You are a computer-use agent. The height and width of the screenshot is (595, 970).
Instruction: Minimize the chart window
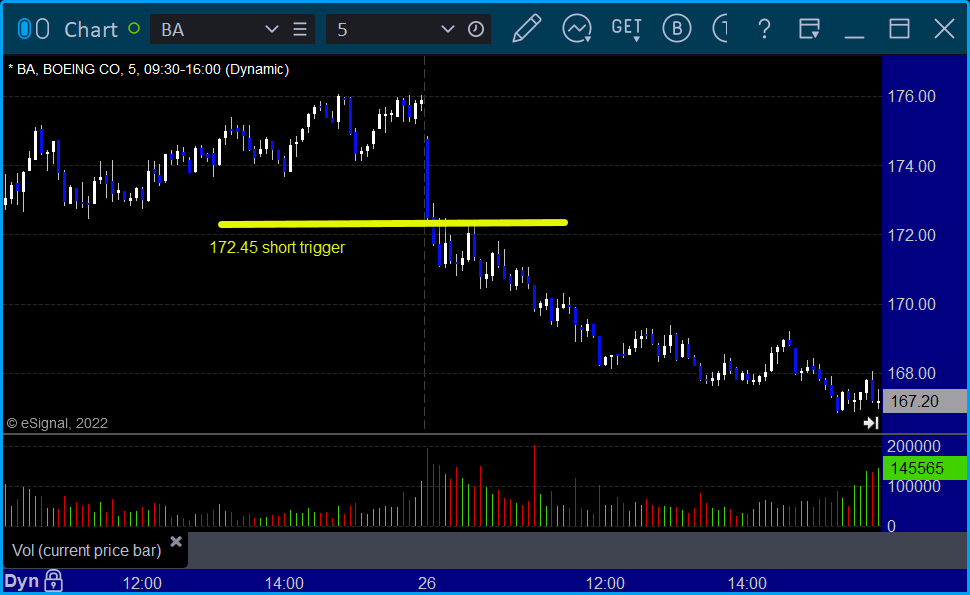point(854,36)
